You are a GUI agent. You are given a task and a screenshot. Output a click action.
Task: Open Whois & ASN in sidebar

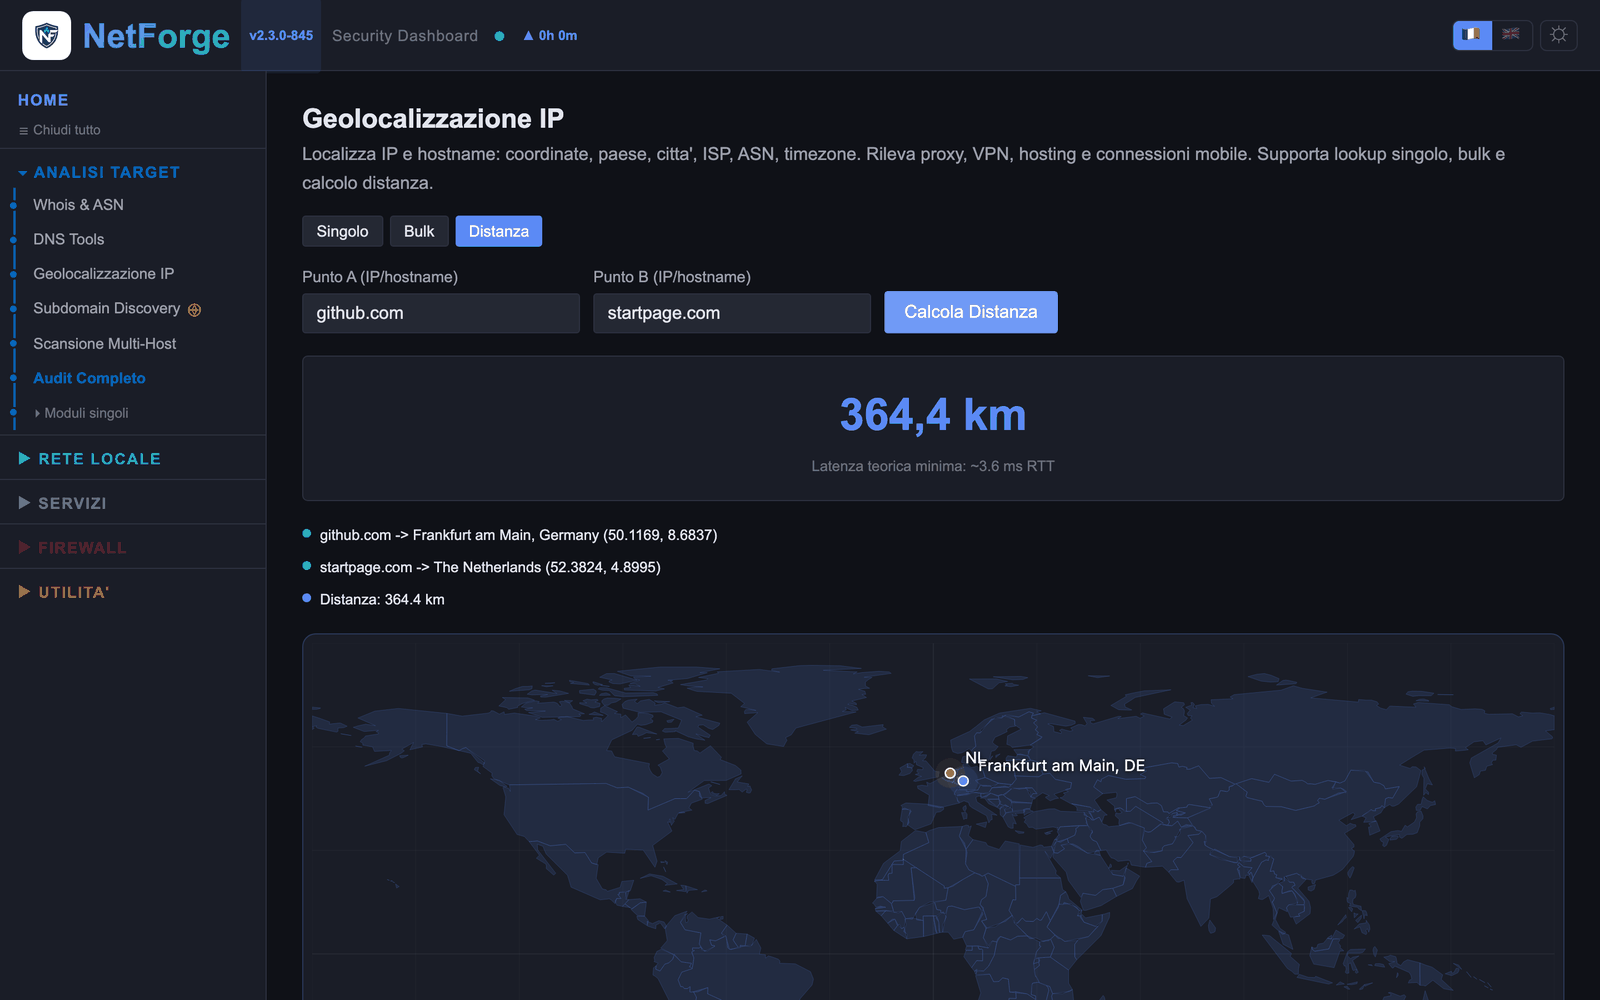(x=79, y=205)
